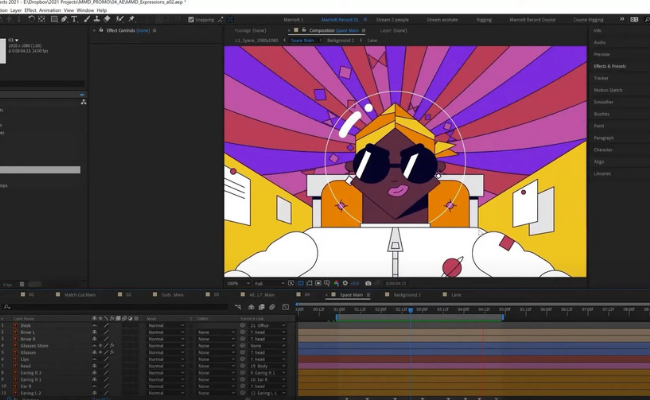Open the Graph Editor icon in timeline
Image resolution: width=650 pixels, height=400 pixels.
pyautogui.click(x=286, y=307)
